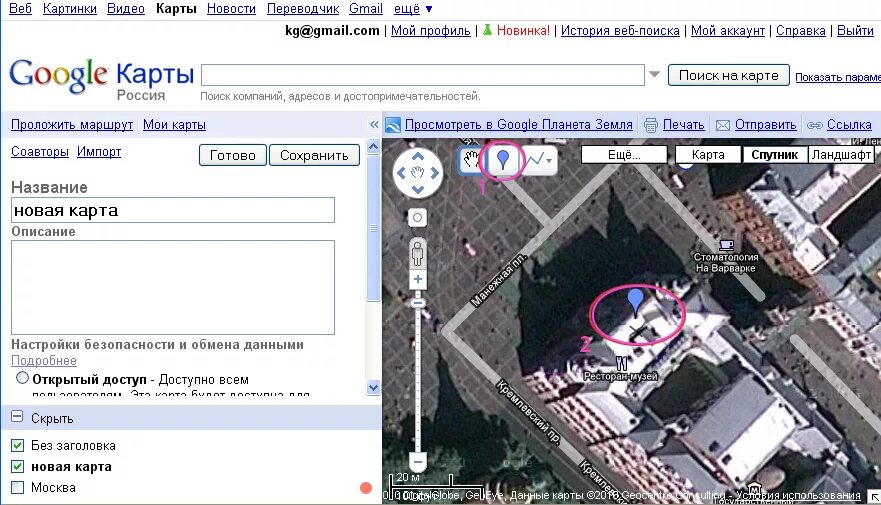Open the Новости top navigation link

pos(231,9)
